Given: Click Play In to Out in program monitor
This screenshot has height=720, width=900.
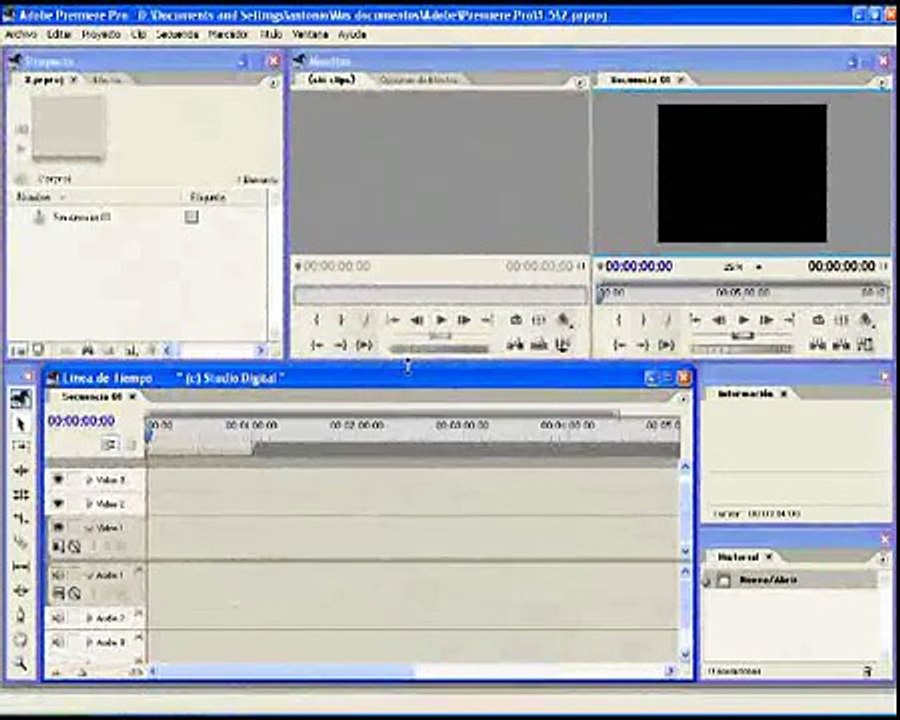Looking at the screenshot, I should (x=666, y=344).
